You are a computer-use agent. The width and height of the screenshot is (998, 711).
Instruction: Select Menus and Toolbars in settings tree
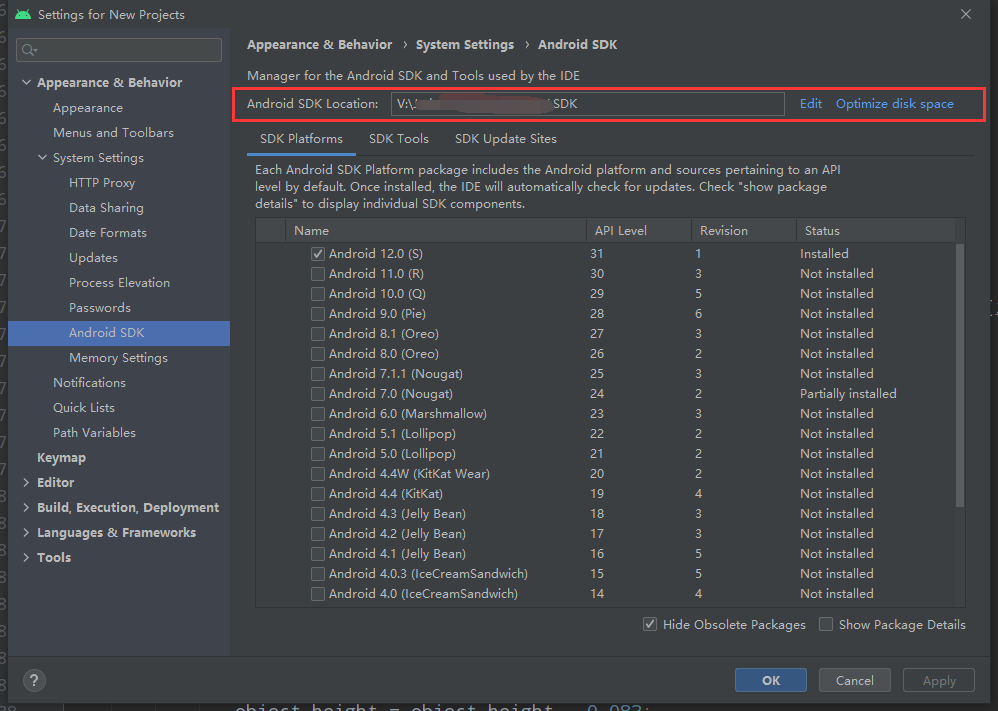[113, 132]
